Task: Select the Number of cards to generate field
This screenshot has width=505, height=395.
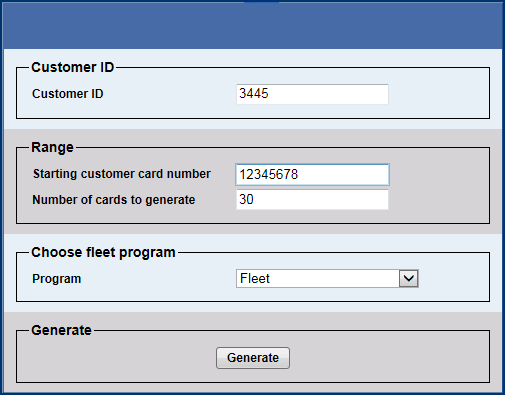Action: coord(312,199)
